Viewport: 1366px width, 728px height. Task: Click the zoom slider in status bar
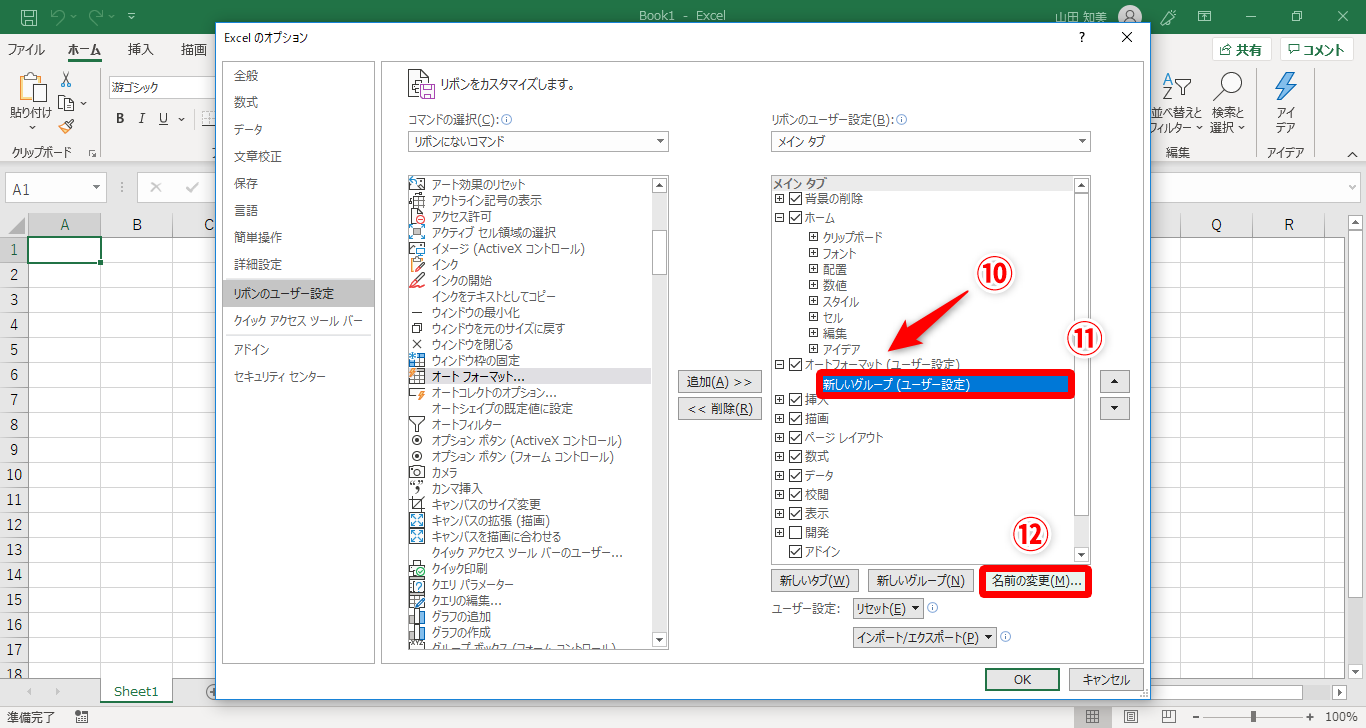[1252, 717]
